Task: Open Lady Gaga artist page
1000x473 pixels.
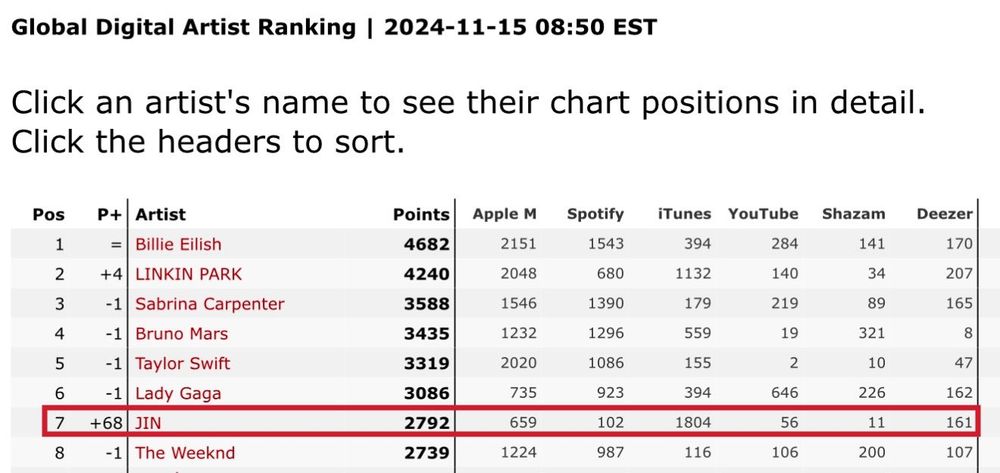Action: point(178,394)
